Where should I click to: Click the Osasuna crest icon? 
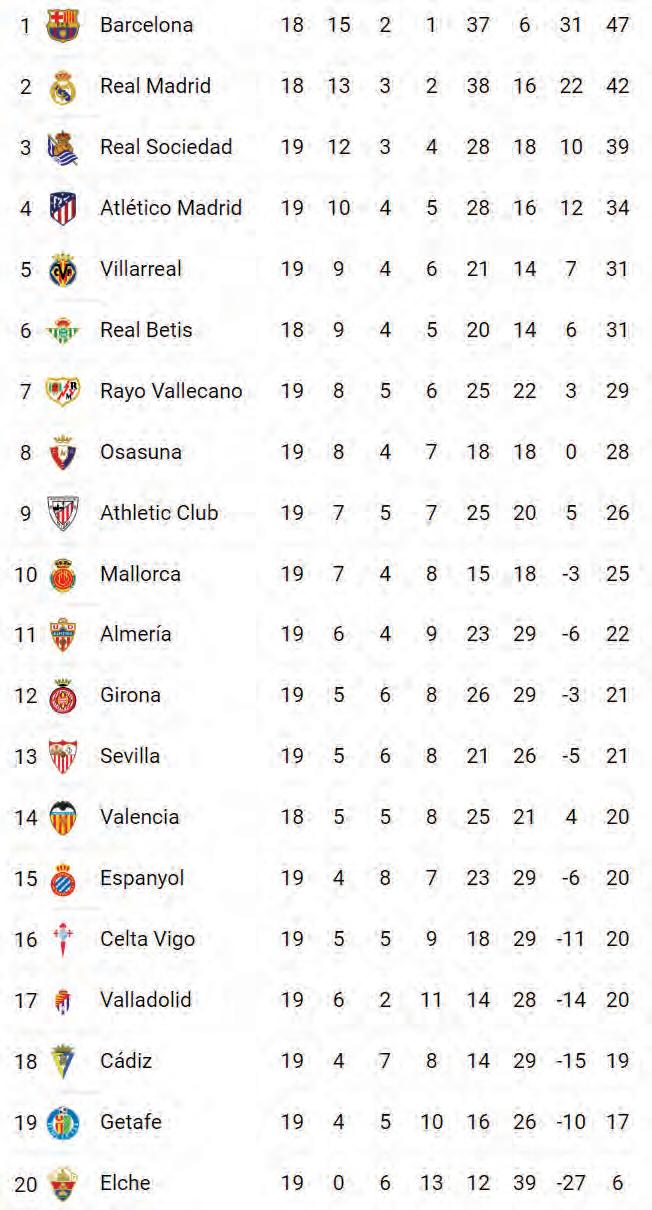(x=63, y=453)
